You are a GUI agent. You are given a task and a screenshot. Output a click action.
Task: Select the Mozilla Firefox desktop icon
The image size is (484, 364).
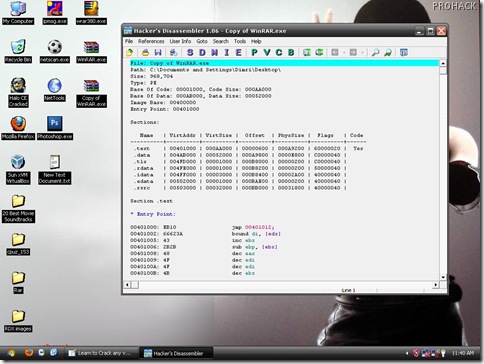(18, 128)
